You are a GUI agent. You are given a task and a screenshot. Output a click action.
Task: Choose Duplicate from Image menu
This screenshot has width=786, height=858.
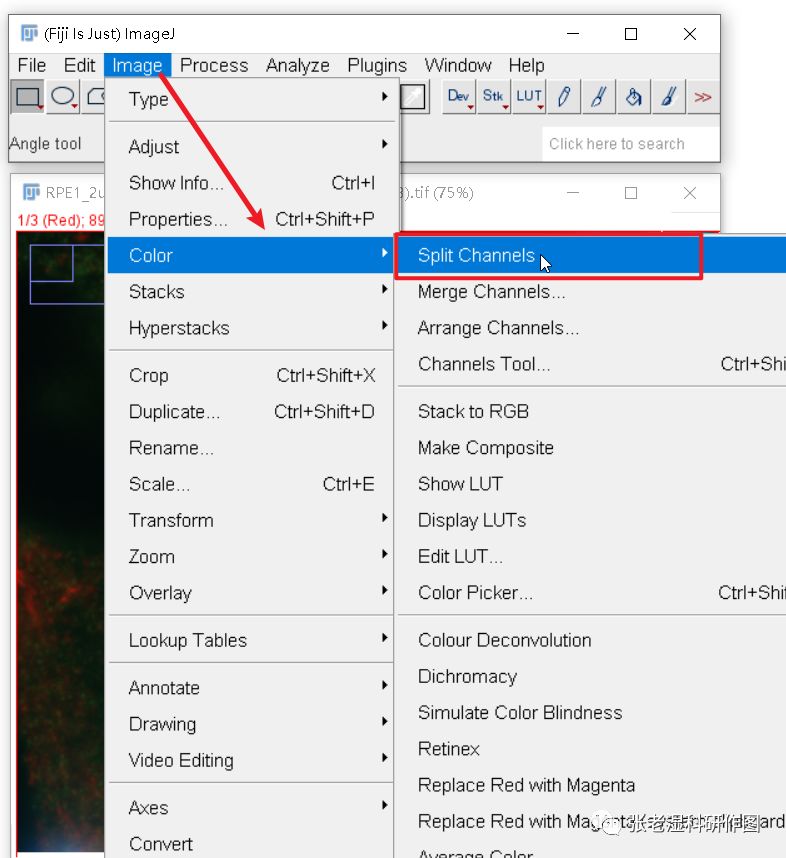(x=251, y=411)
